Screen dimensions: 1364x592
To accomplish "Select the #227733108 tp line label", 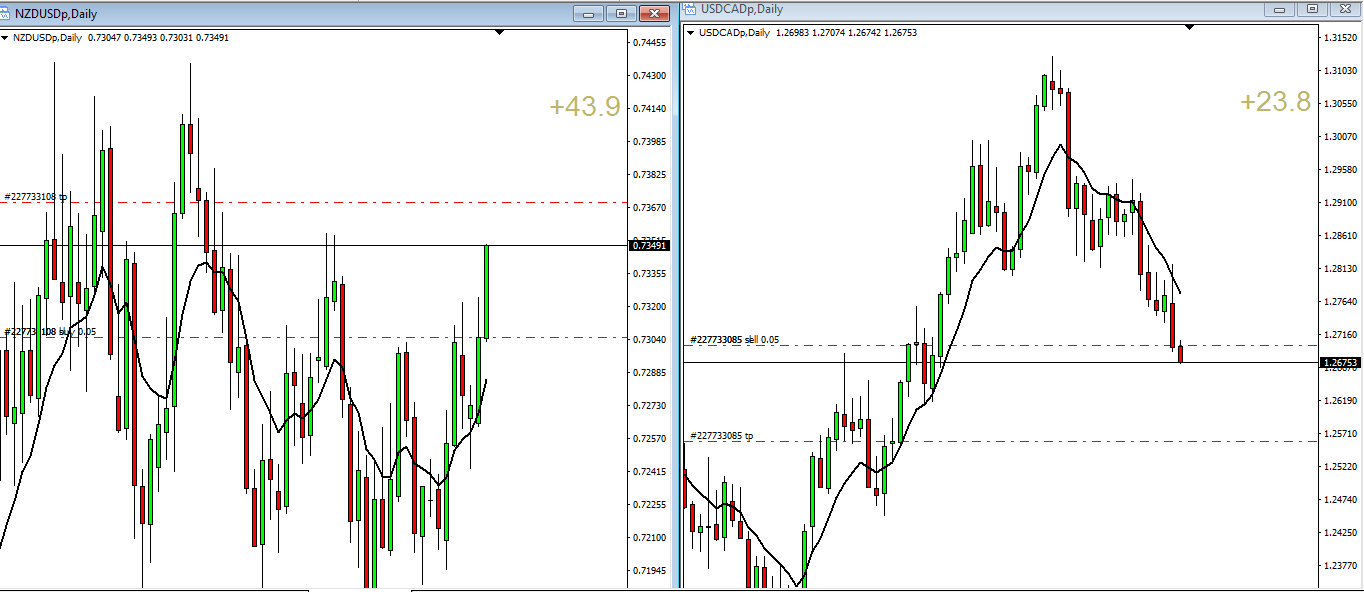I will coord(36,197).
